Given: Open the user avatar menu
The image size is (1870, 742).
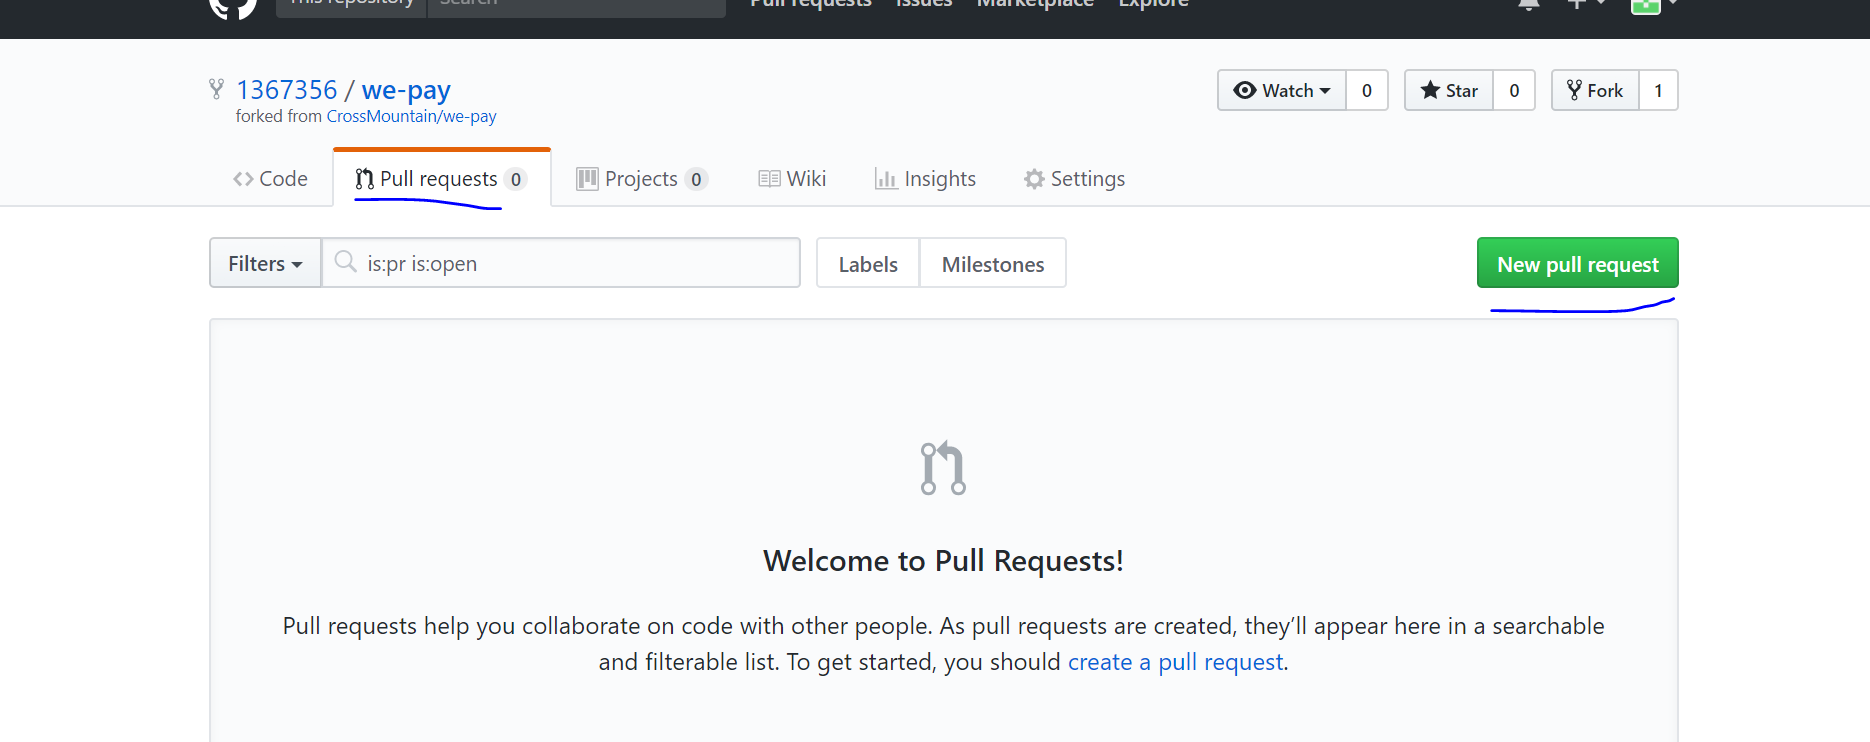Looking at the screenshot, I should tap(1654, 6).
